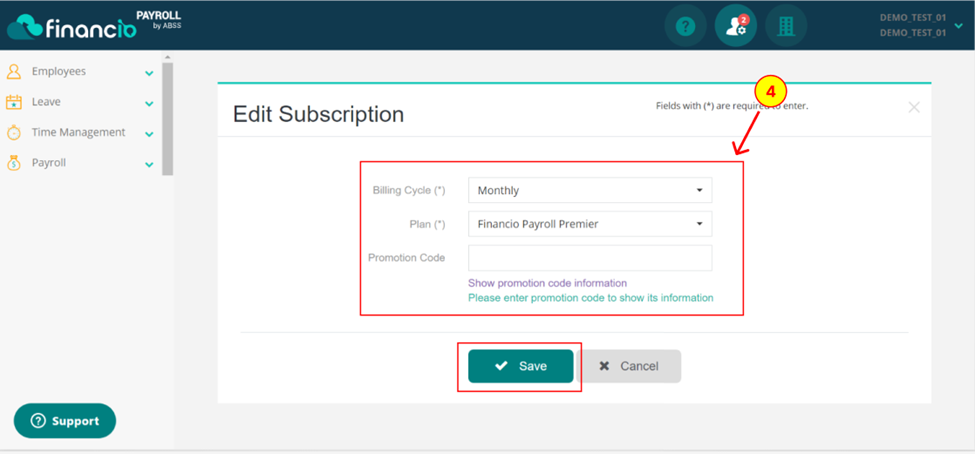Expand the Leave menu chevron

(149, 104)
